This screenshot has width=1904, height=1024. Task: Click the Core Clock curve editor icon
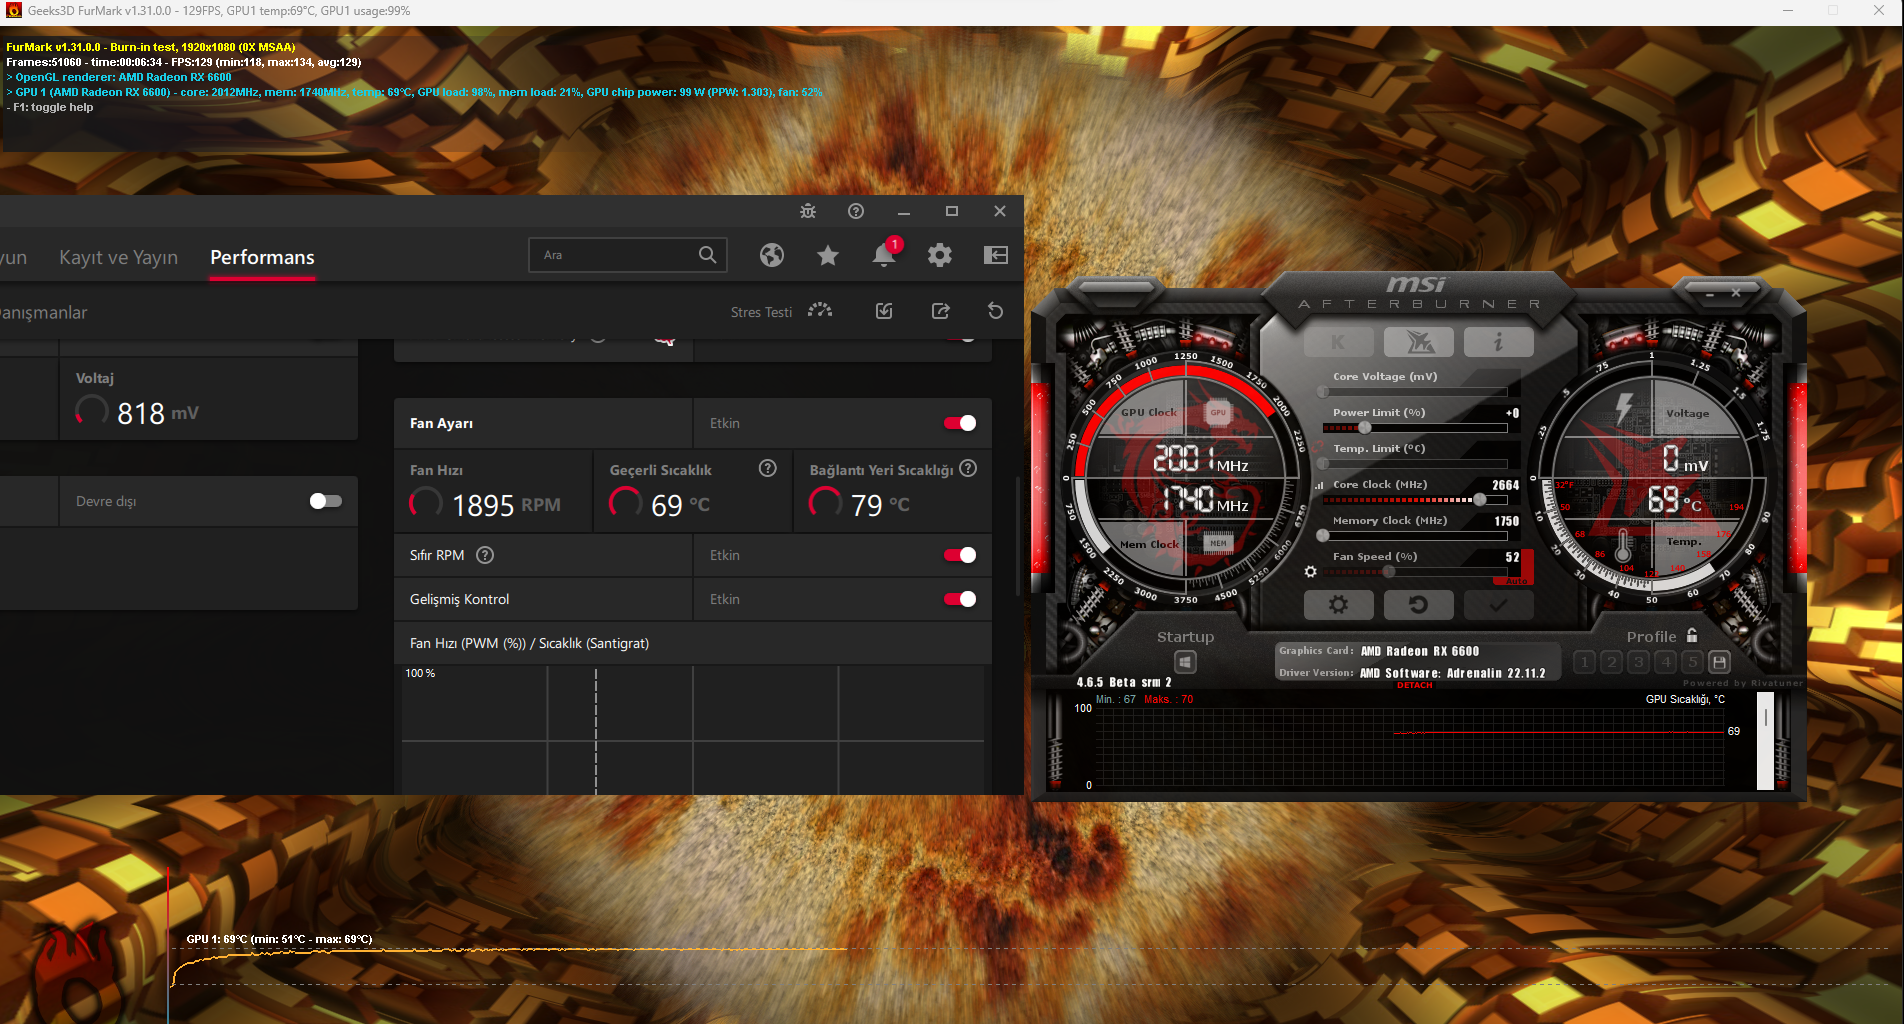point(1320,486)
